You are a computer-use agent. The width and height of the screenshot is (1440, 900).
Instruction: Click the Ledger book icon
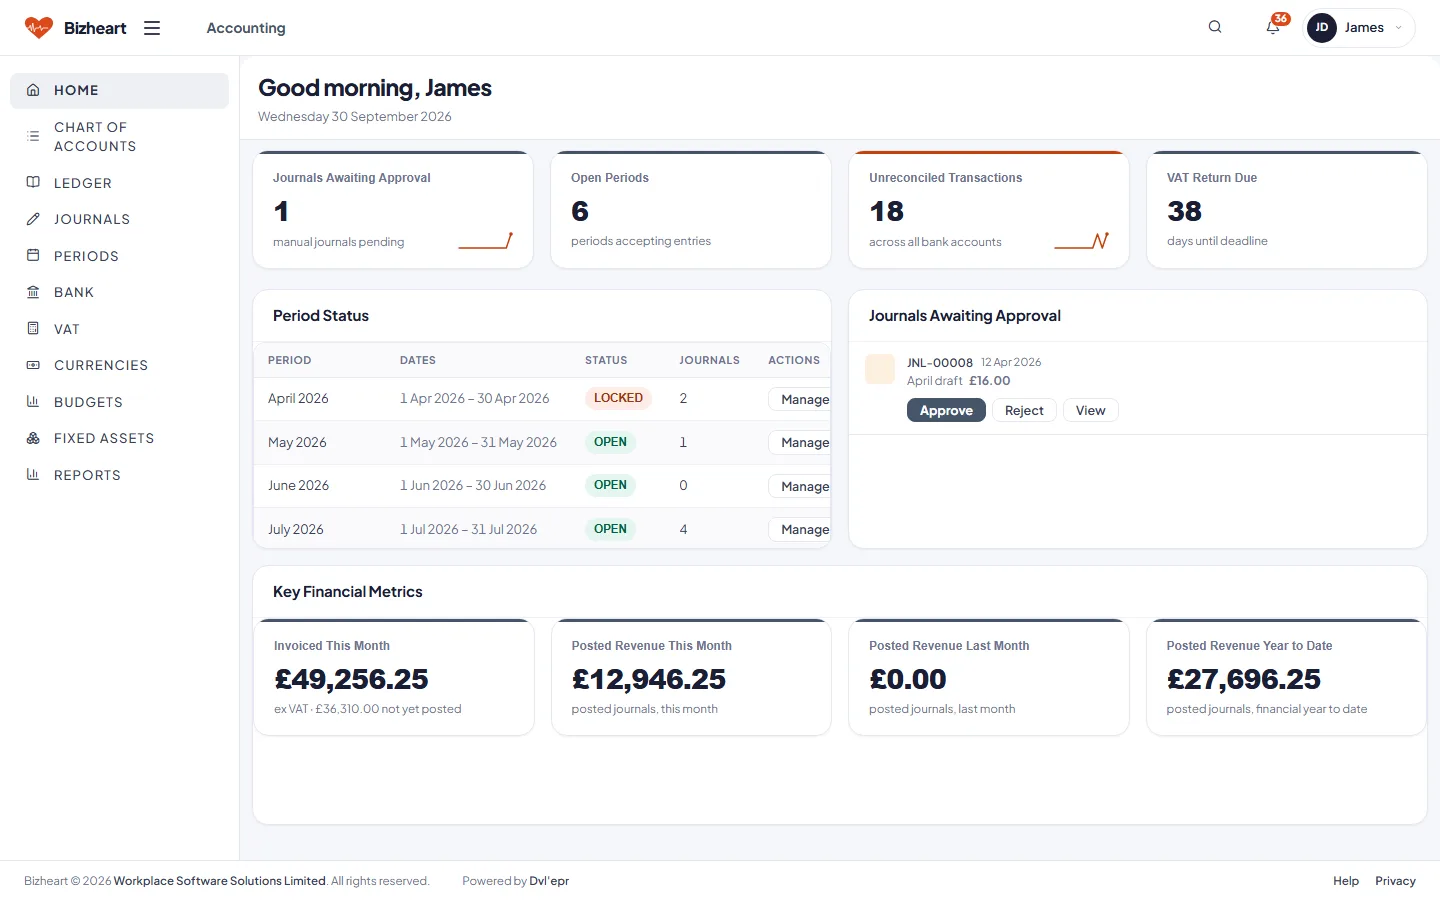pyautogui.click(x=33, y=182)
